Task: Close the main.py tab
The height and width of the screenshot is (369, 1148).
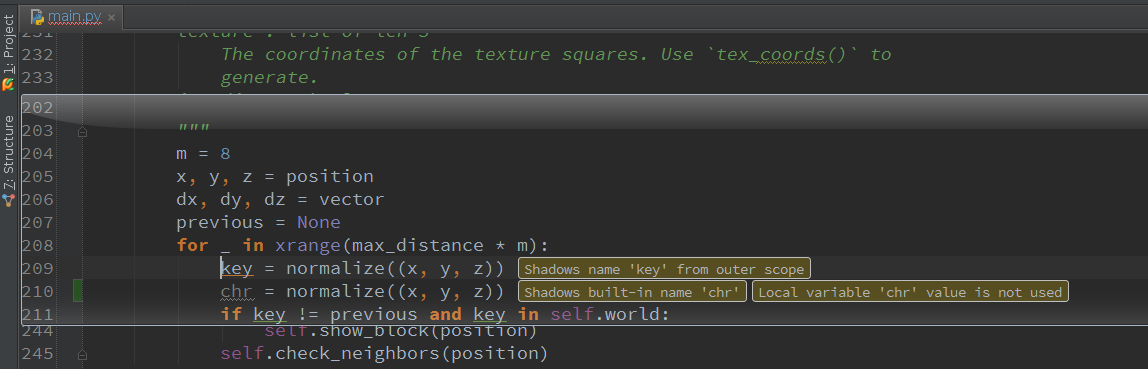Action: 111,17
